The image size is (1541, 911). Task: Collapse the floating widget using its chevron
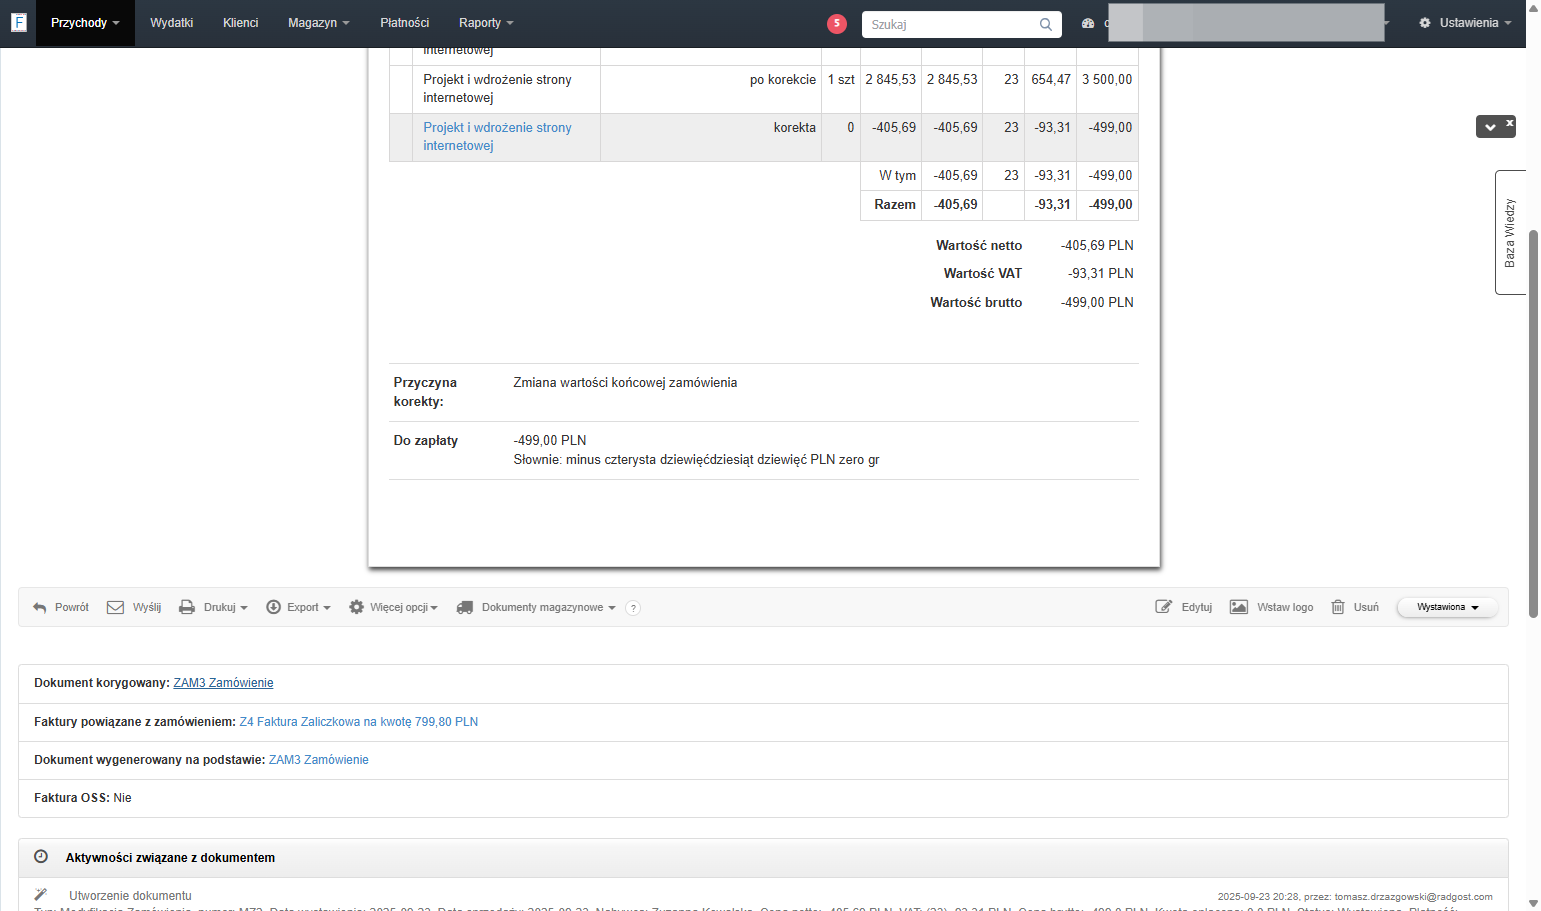(x=1490, y=127)
